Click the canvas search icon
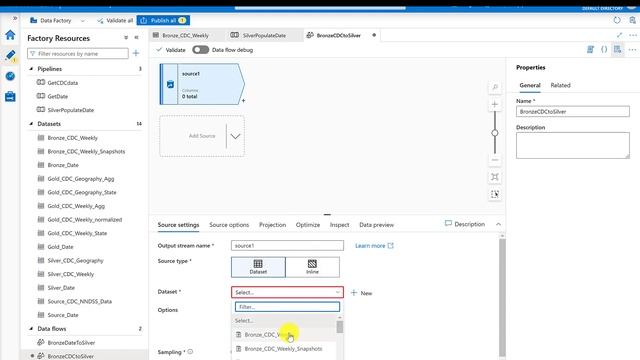Viewport: 640px width, 360px height. [x=495, y=87]
